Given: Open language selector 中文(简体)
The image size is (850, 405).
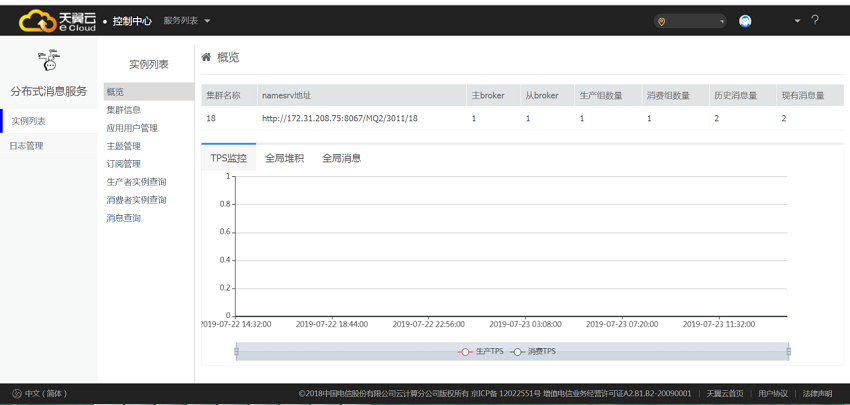Looking at the screenshot, I should coord(46,394).
